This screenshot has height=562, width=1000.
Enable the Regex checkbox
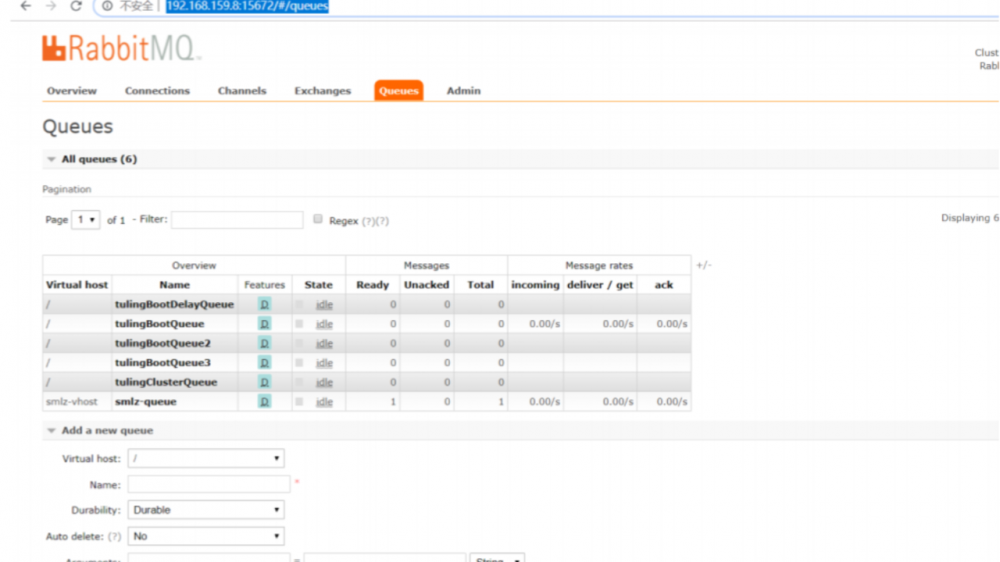(x=318, y=219)
